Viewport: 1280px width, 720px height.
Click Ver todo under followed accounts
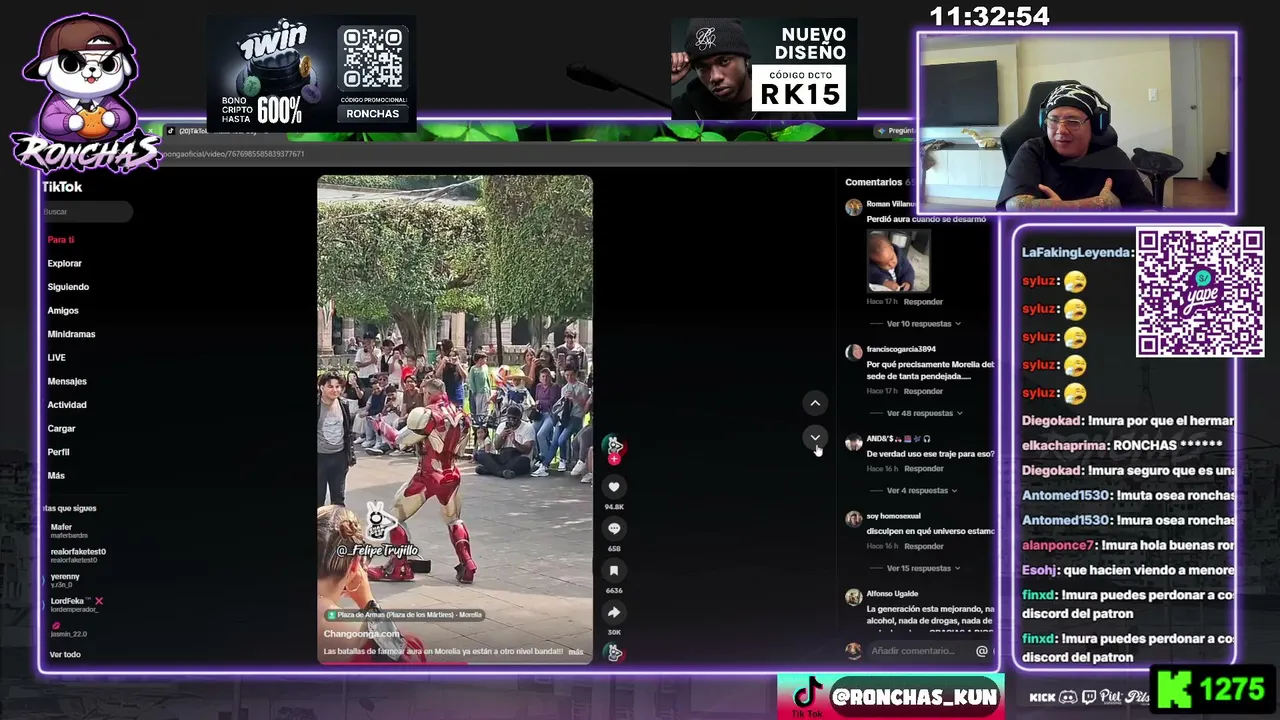[x=65, y=654]
